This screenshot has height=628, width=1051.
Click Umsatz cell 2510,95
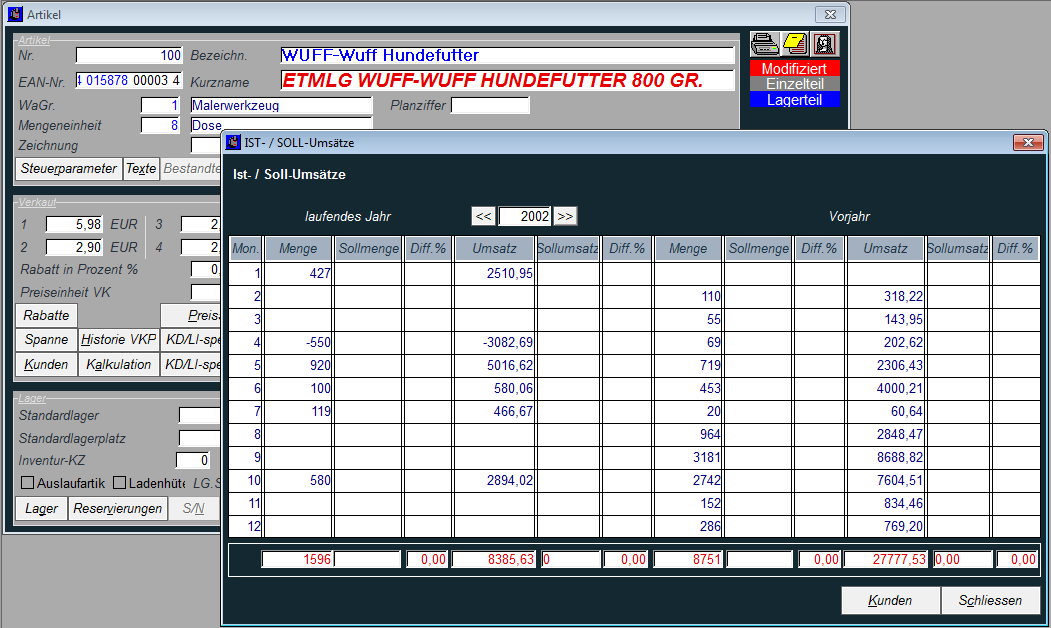tap(494, 273)
